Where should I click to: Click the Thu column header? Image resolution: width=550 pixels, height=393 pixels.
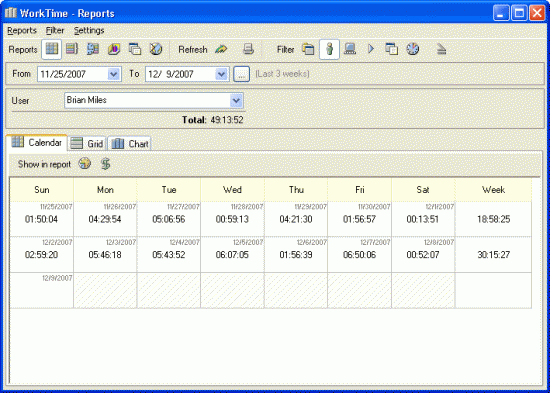click(296, 190)
